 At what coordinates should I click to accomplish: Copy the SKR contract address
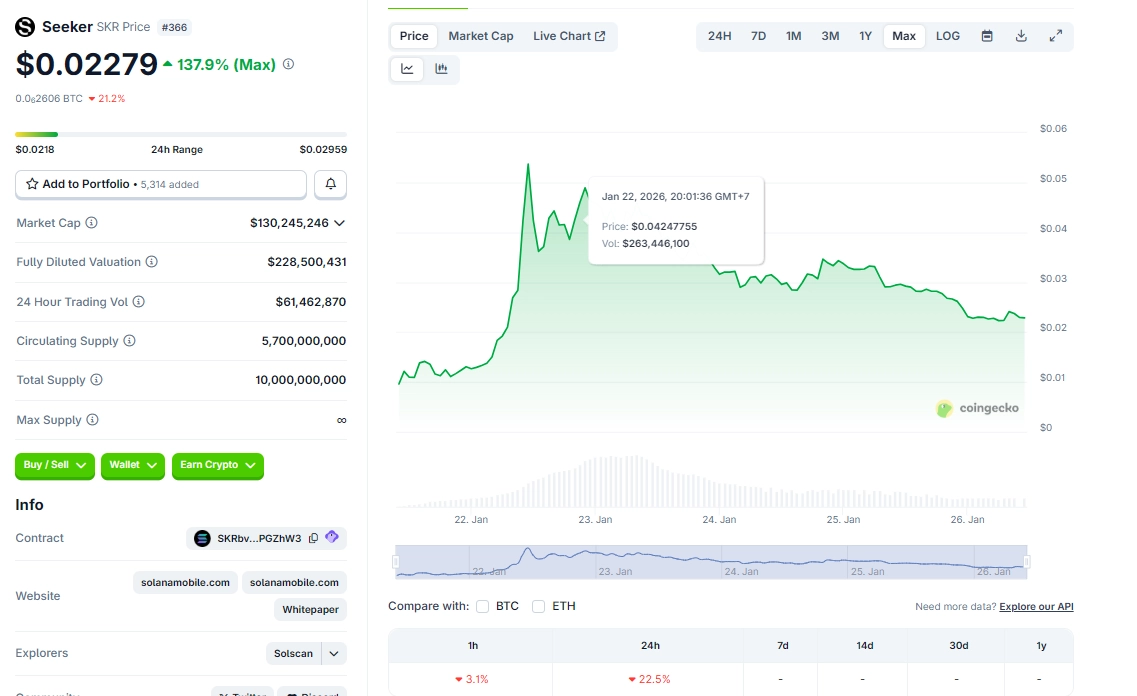coord(313,538)
